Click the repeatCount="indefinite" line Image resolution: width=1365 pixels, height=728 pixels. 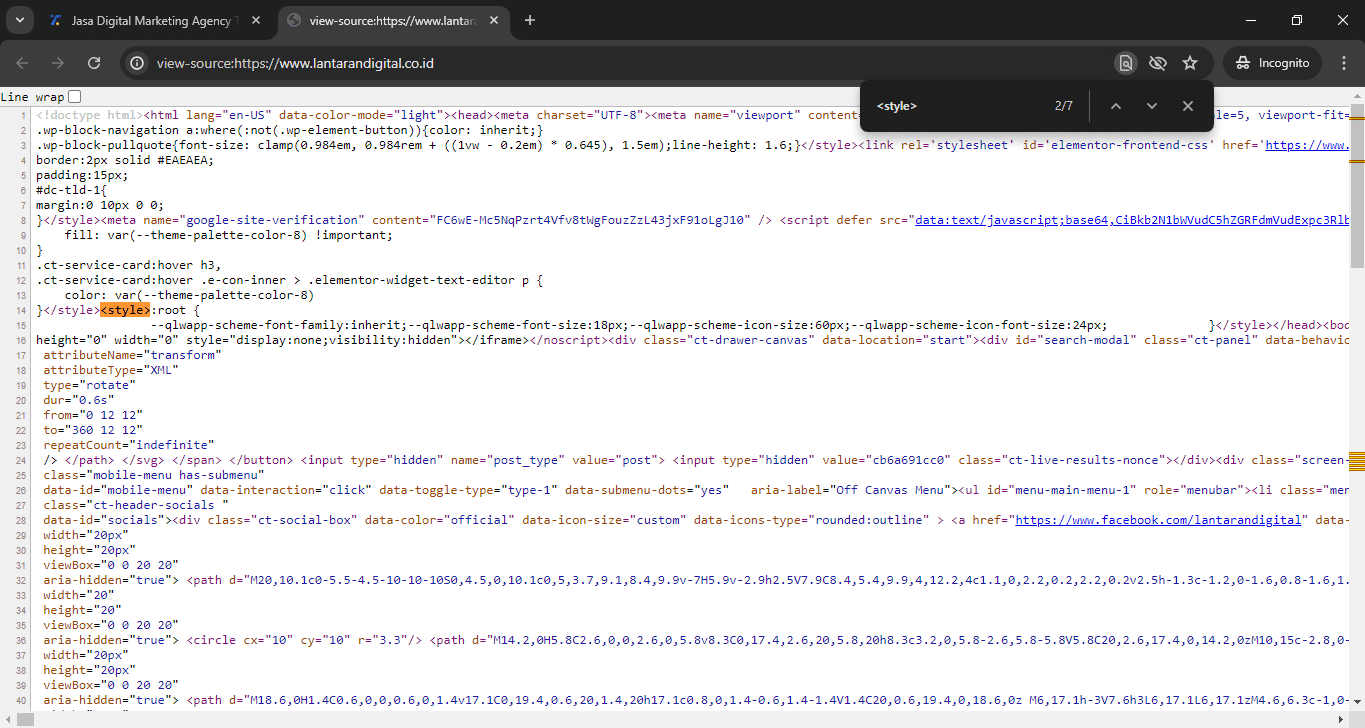pyautogui.click(x=129, y=445)
